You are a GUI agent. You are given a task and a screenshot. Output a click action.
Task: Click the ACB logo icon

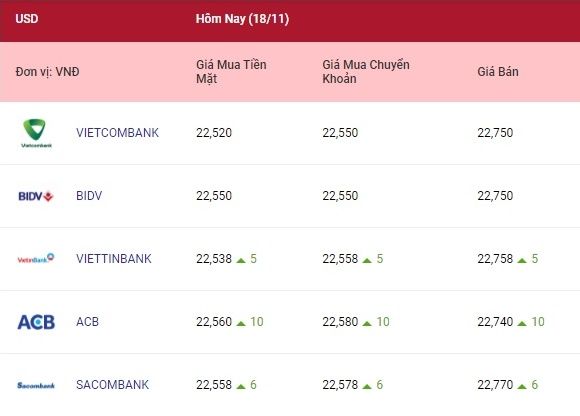(x=36, y=322)
